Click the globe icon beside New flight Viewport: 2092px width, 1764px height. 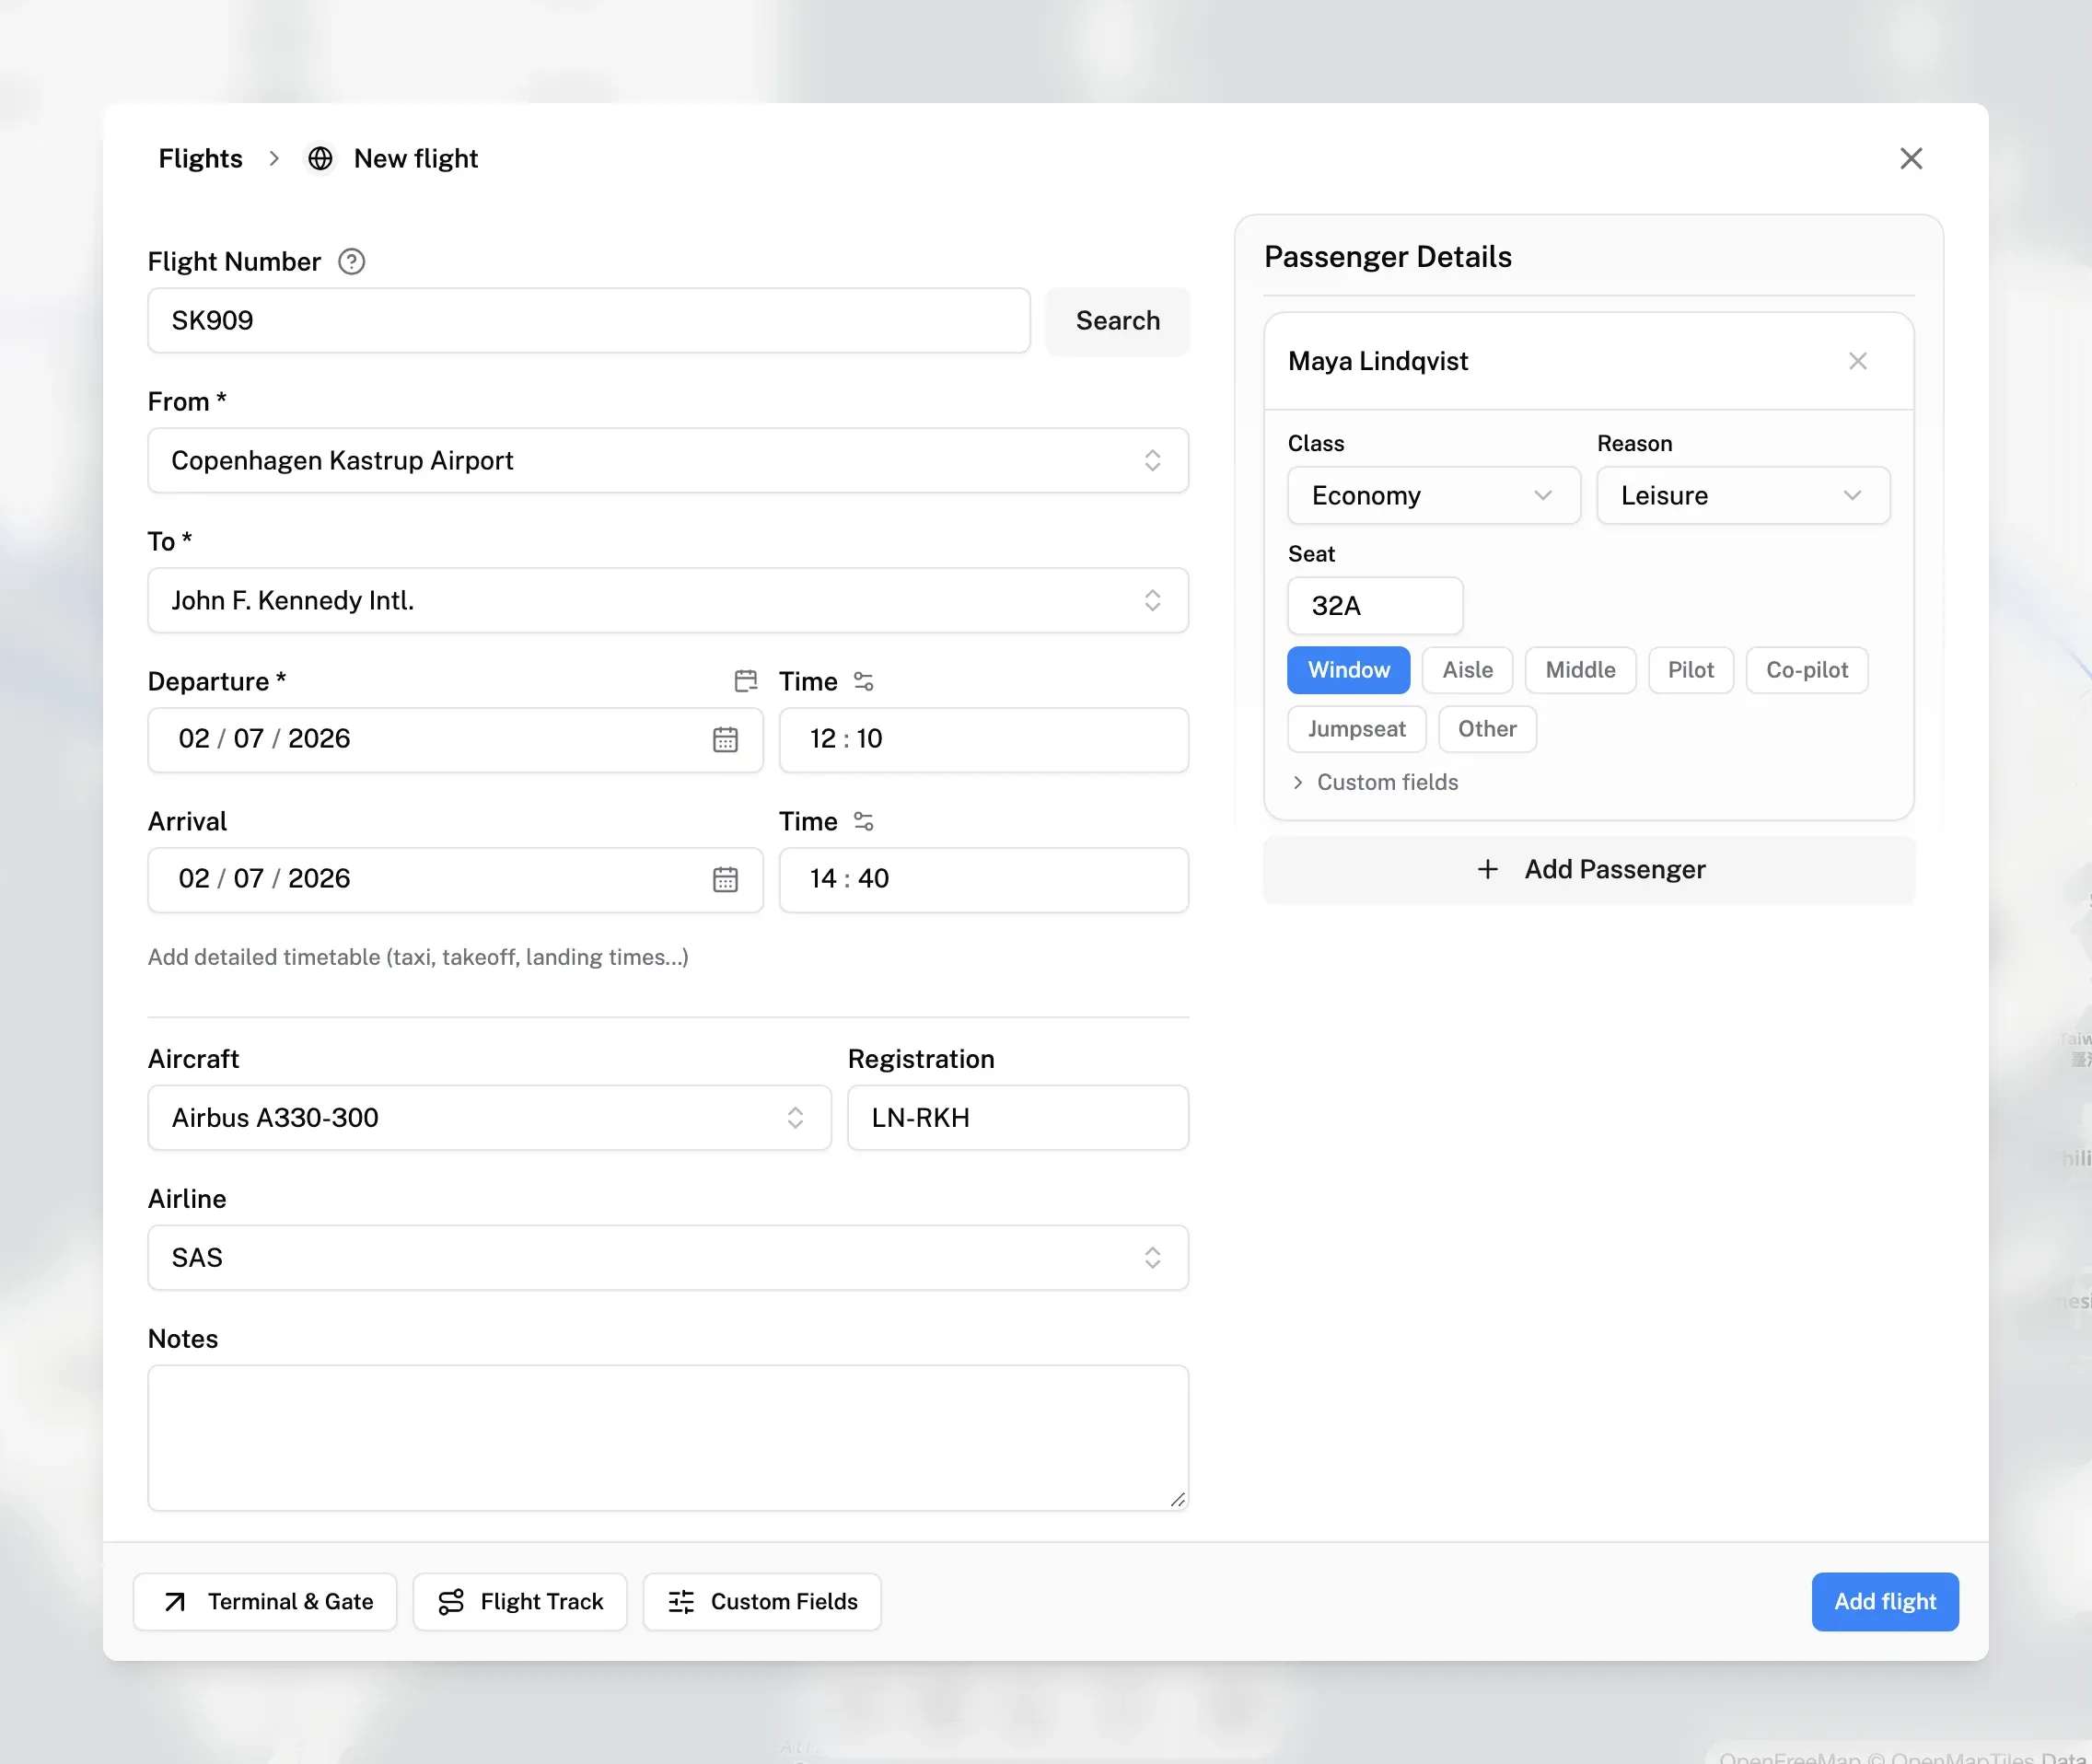pyautogui.click(x=320, y=159)
